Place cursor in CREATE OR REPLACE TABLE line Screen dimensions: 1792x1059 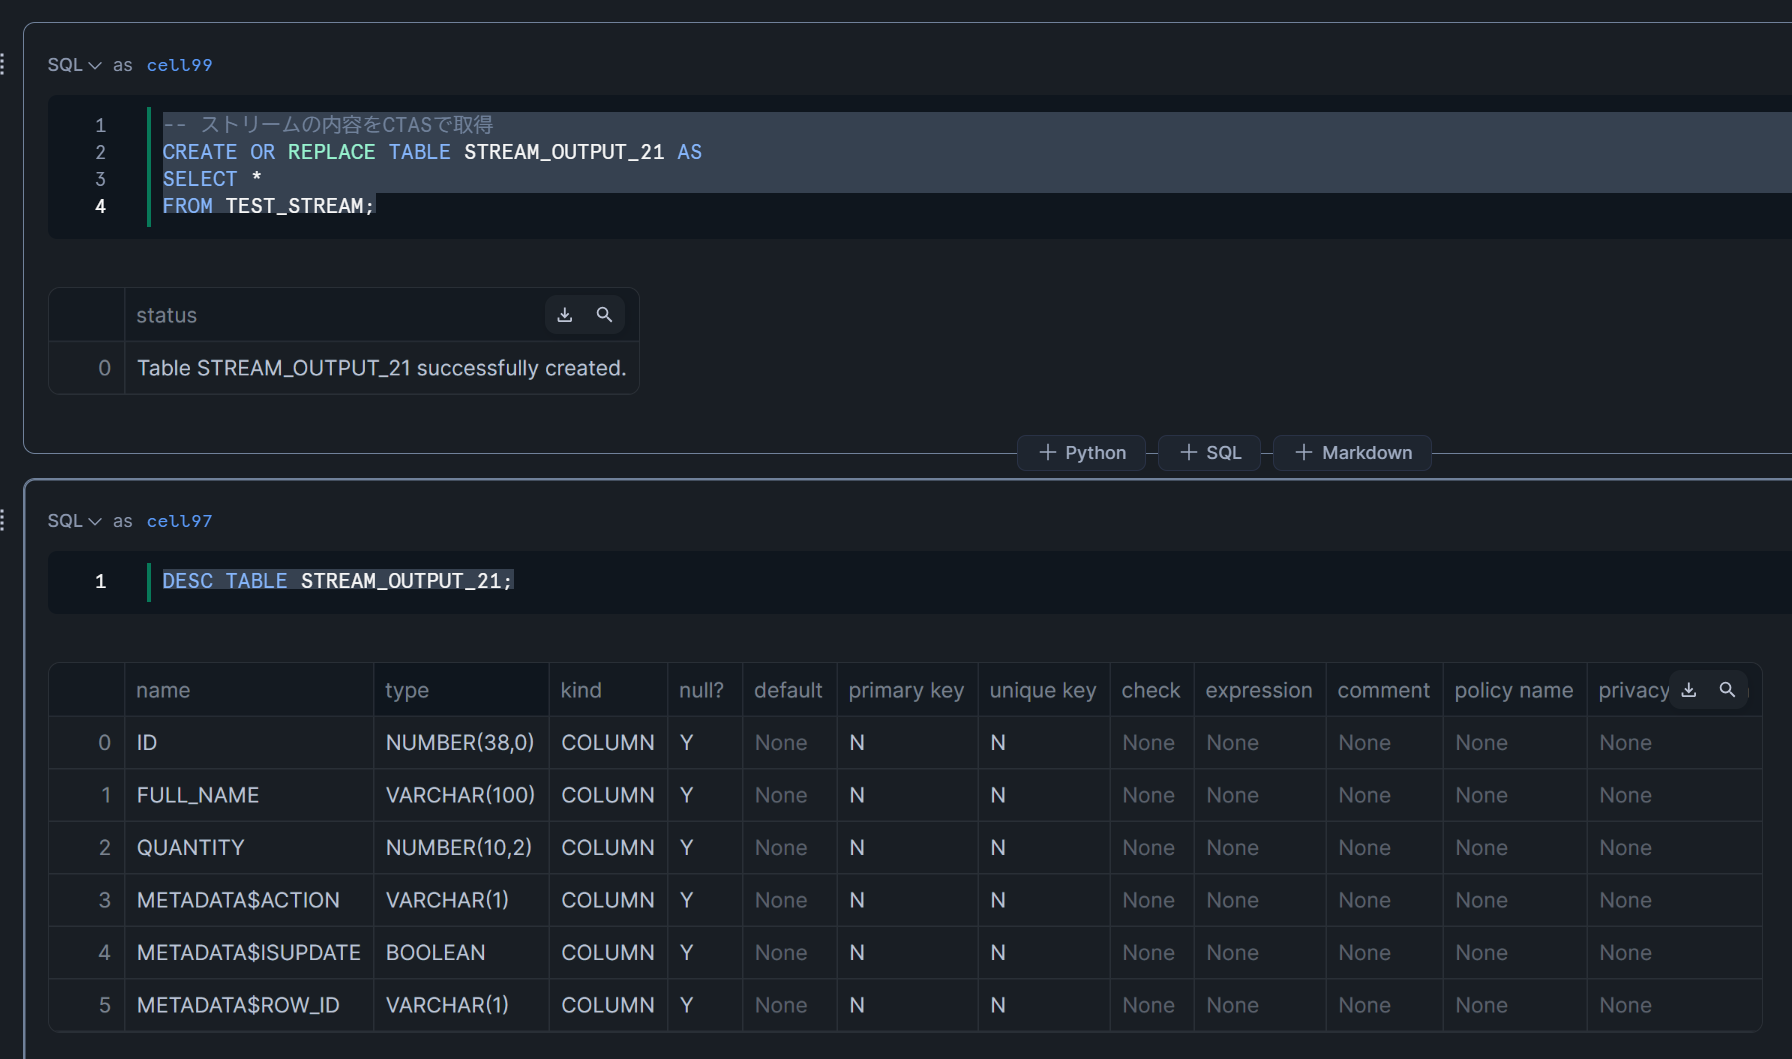(432, 152)
